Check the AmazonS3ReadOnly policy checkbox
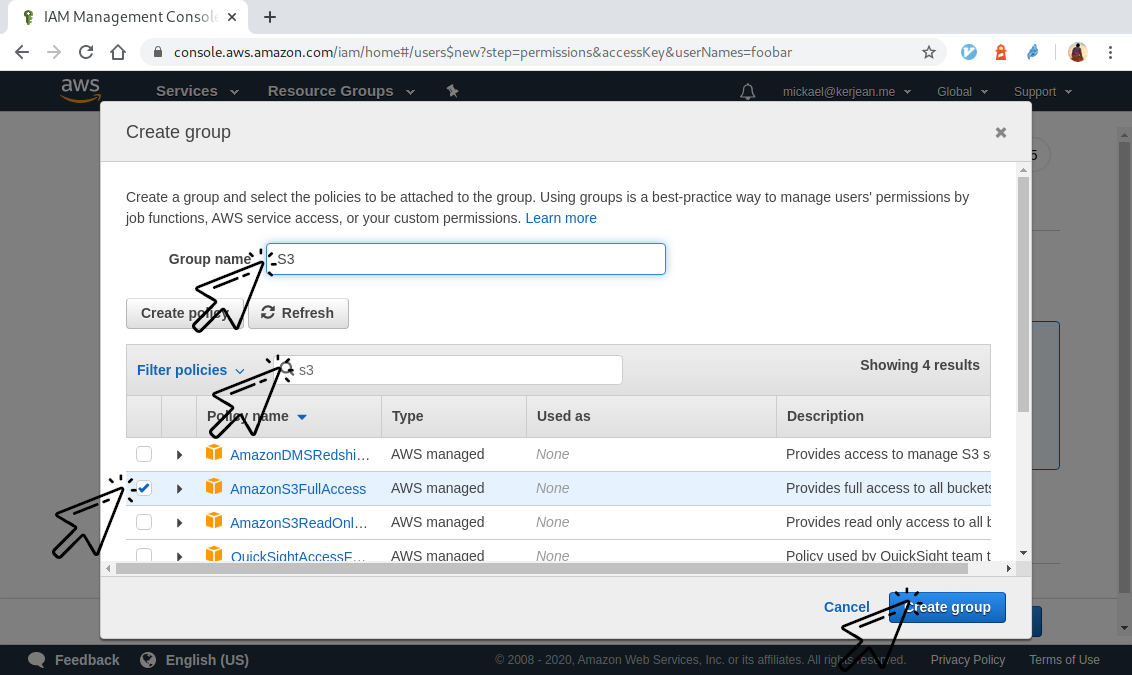This screenshot has width=1132, height=675. pos(144,522)
